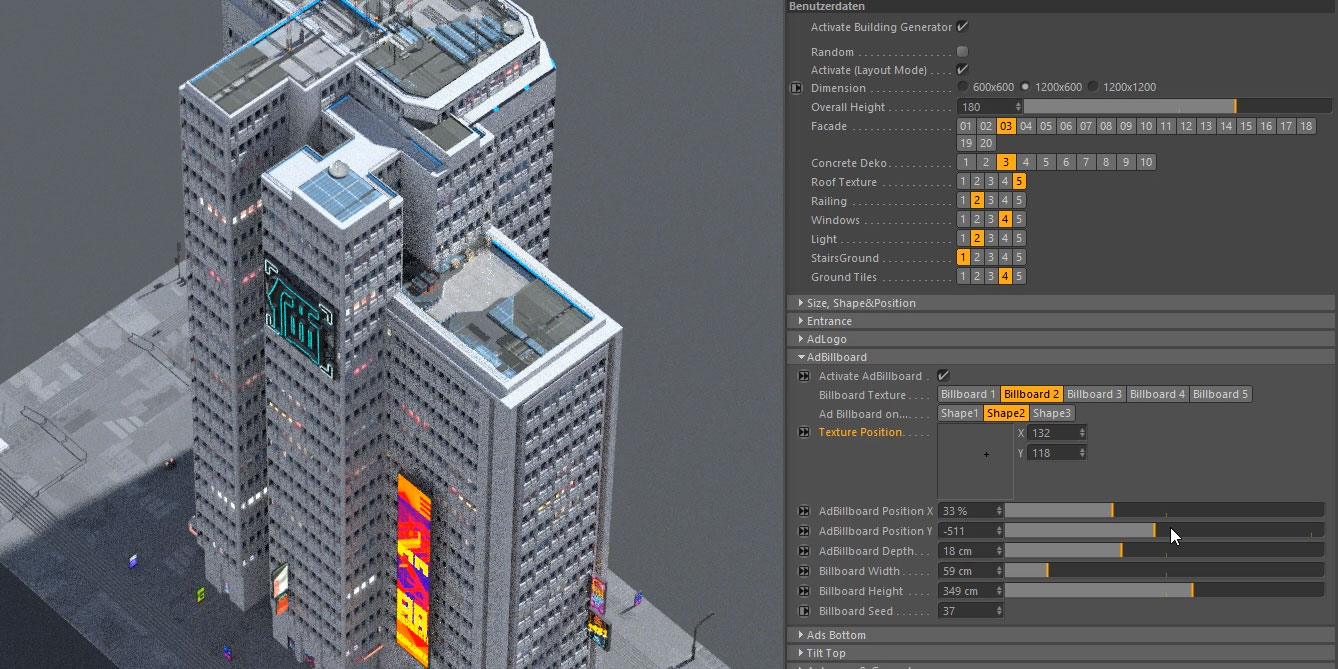Click the Overall Height slider
Screen dimensions: 1338x669
coord(1178,107)
